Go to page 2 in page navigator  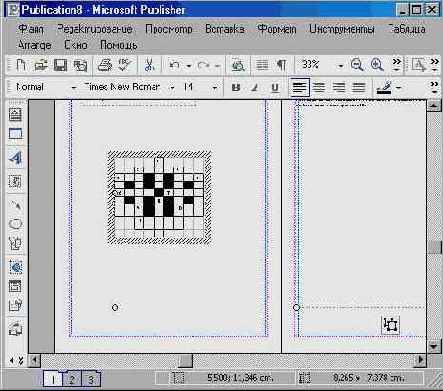click(x=72, y=379)
